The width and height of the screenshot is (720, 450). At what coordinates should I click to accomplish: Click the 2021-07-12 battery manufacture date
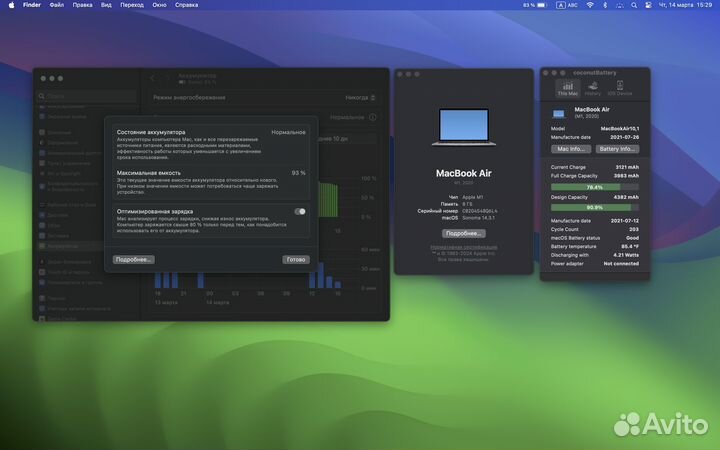tap(624, 221)
